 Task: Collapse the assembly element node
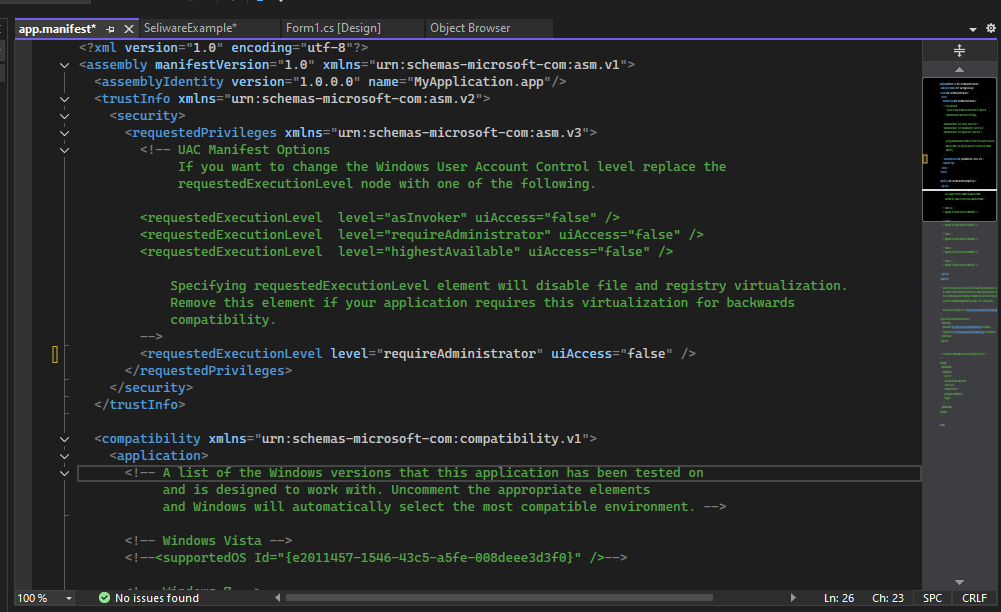(x=64, y=65)
